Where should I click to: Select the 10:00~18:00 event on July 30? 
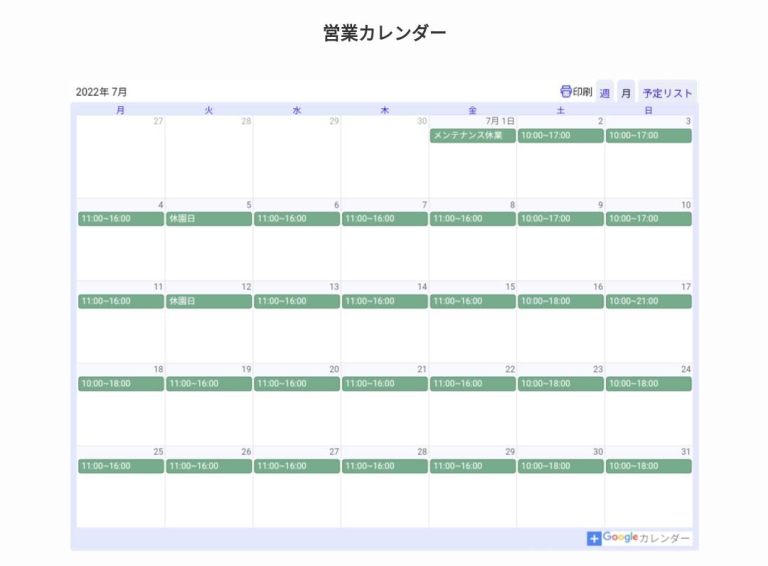[560, 466]
